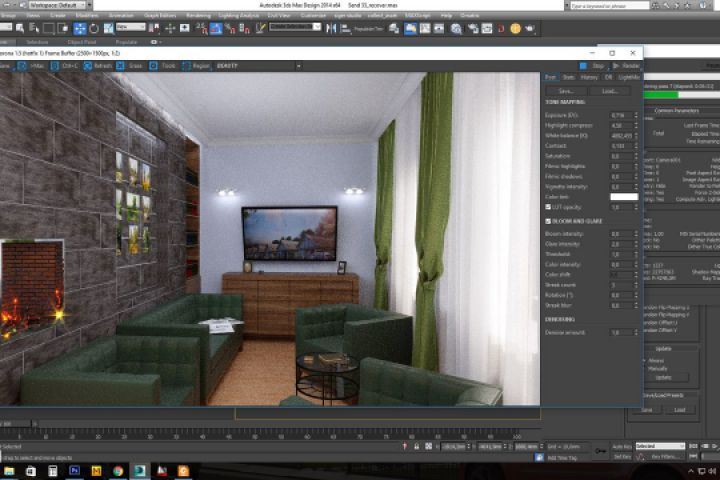Screen dimensions: 720x480
Task: Toggle the Bloom and Glare checkbox
Action: (548, 221)
